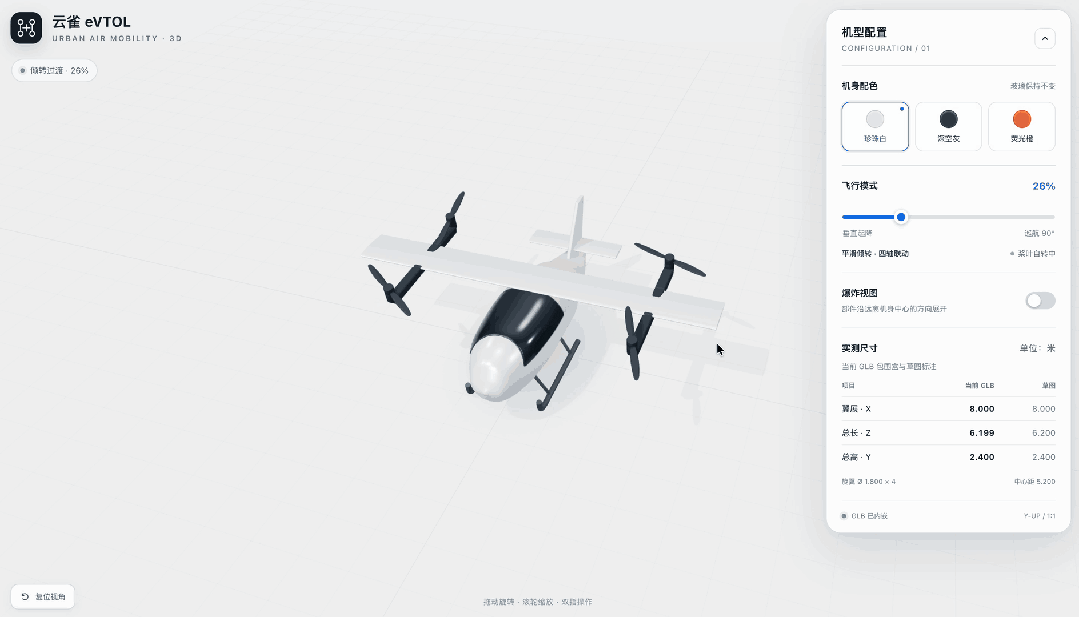Click the 单位: 米 unit label
Viewport: 1079px width, 617px height.
pyautogui.click(x=1037, y=348)
